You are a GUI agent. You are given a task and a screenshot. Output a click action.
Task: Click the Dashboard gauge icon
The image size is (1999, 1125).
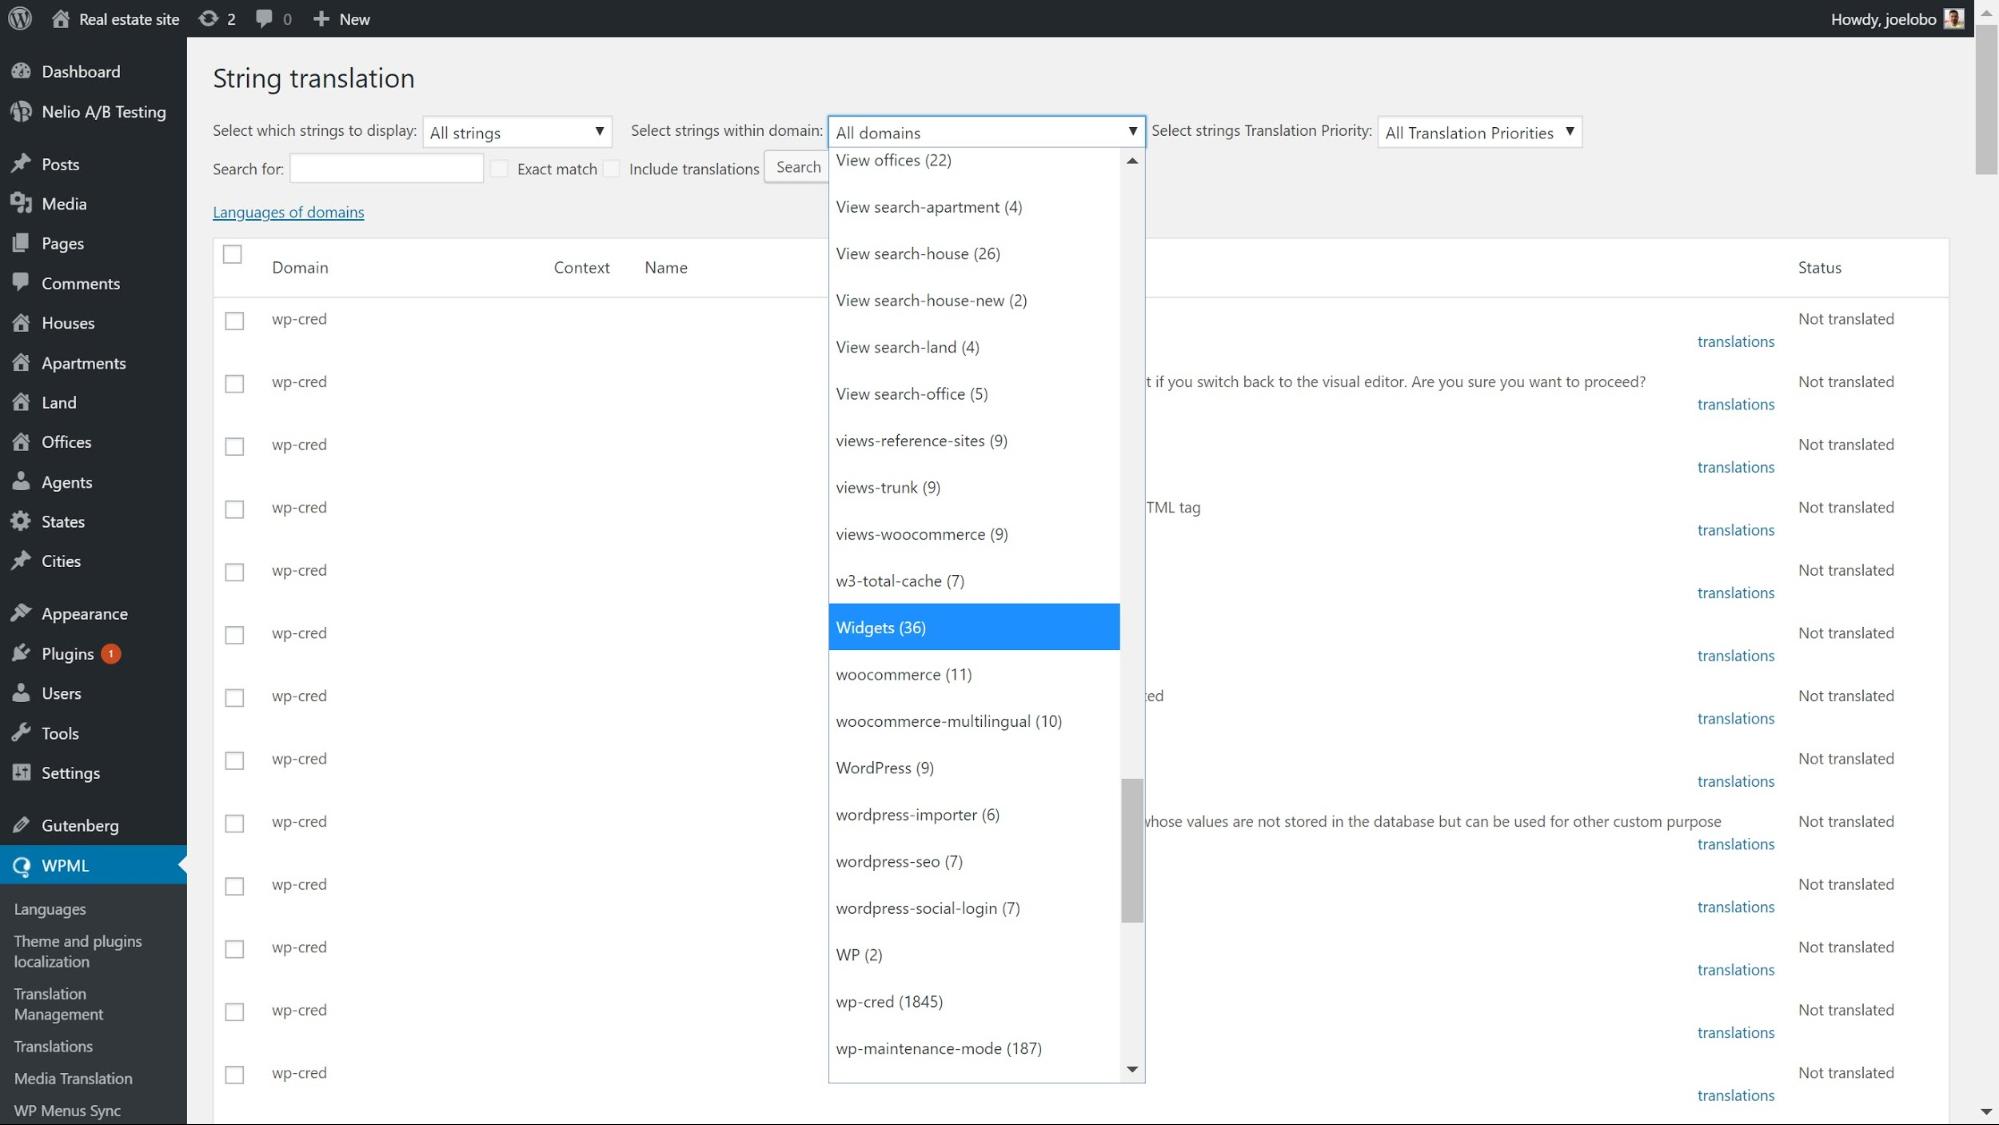pos(21,72)
